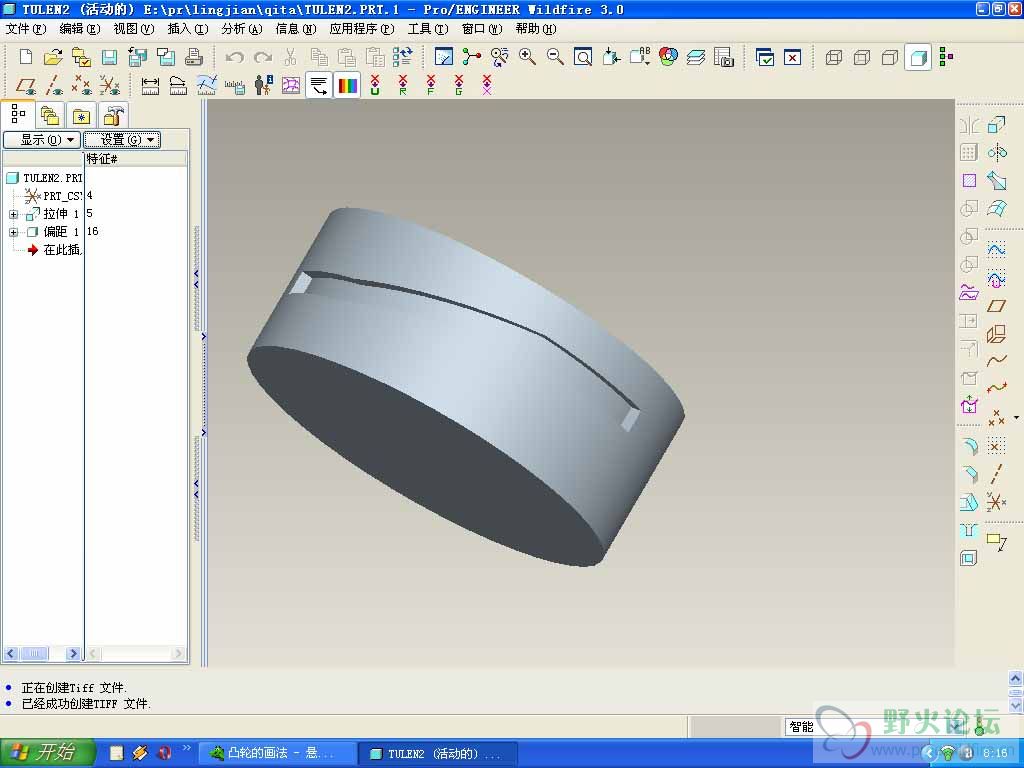Click the Windows 开始 Start button
Viewport: 1024px width, 768px height.
(48, 753)
